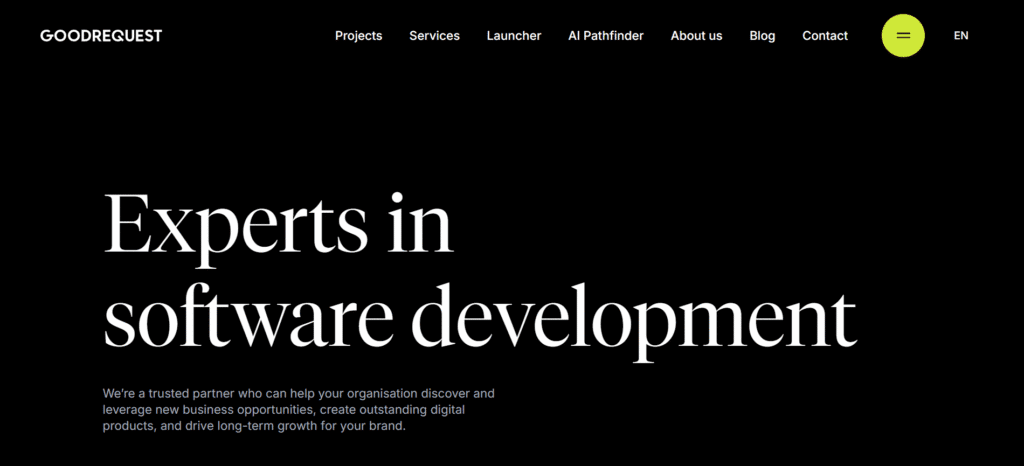Visit the Blog section

point(762,36)
